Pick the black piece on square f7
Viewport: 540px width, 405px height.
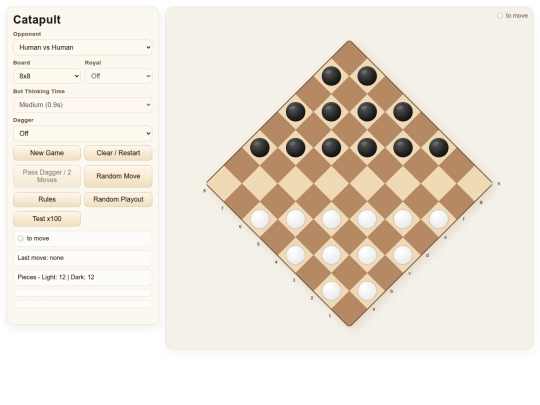point(331,112)
